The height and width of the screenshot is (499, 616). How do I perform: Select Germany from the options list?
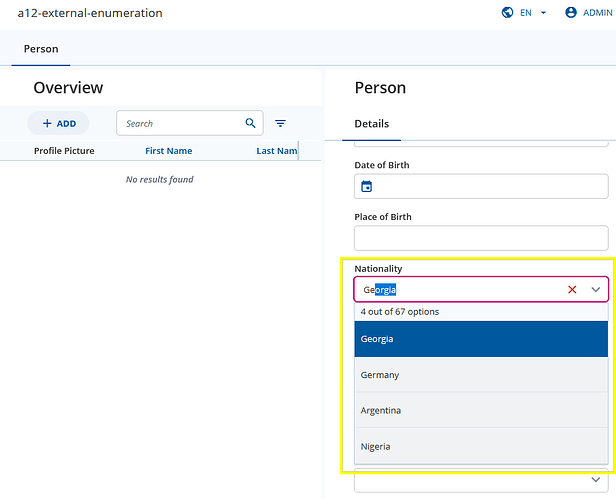tap(481, 375)
